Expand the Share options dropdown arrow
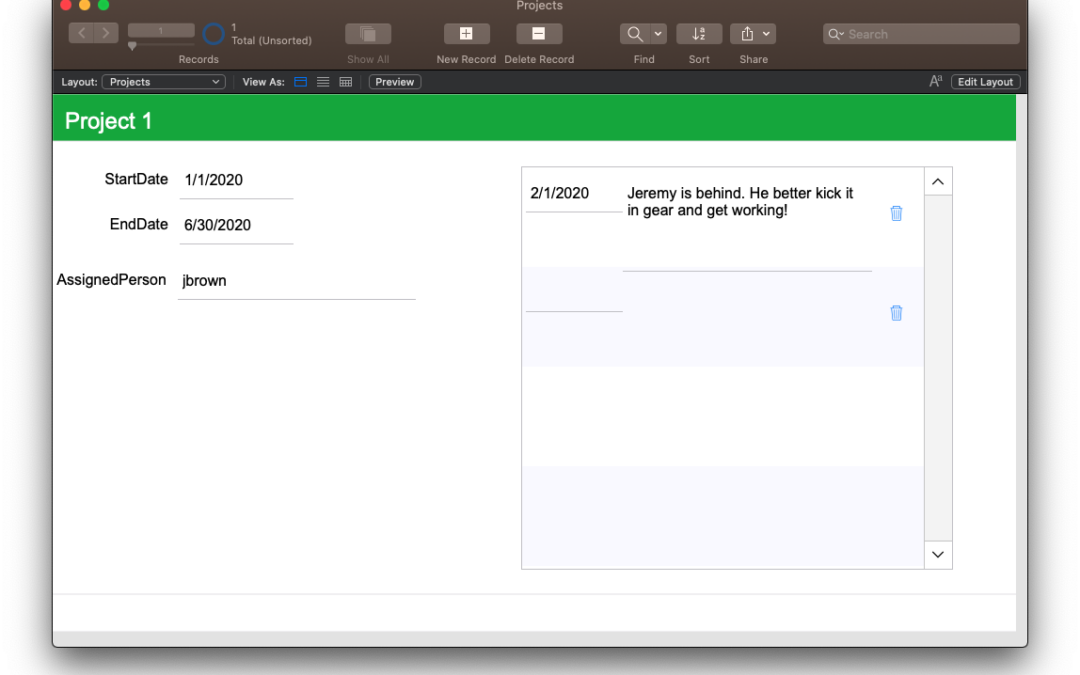The width and height of the screenshot is (1080, 675). (x=767, y=34)
